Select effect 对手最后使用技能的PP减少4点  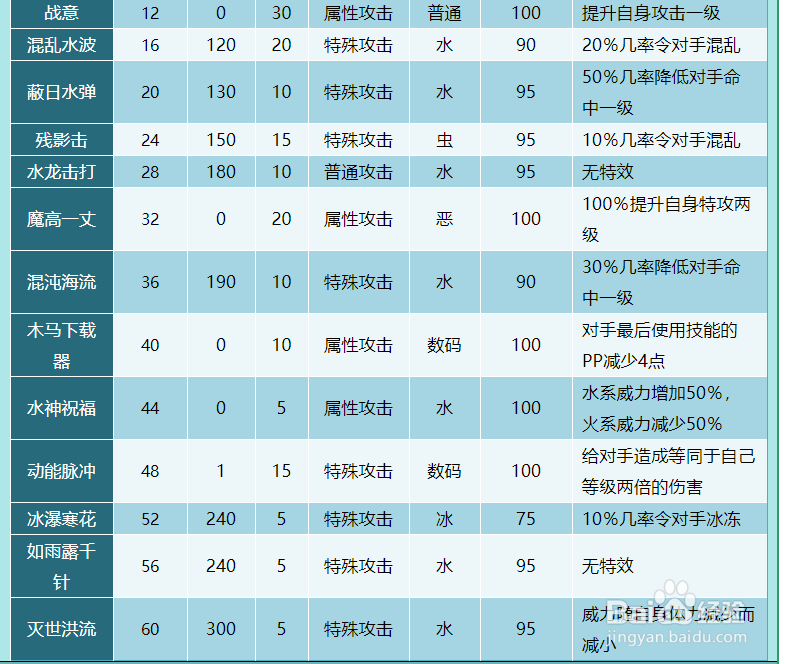[660, 345]
